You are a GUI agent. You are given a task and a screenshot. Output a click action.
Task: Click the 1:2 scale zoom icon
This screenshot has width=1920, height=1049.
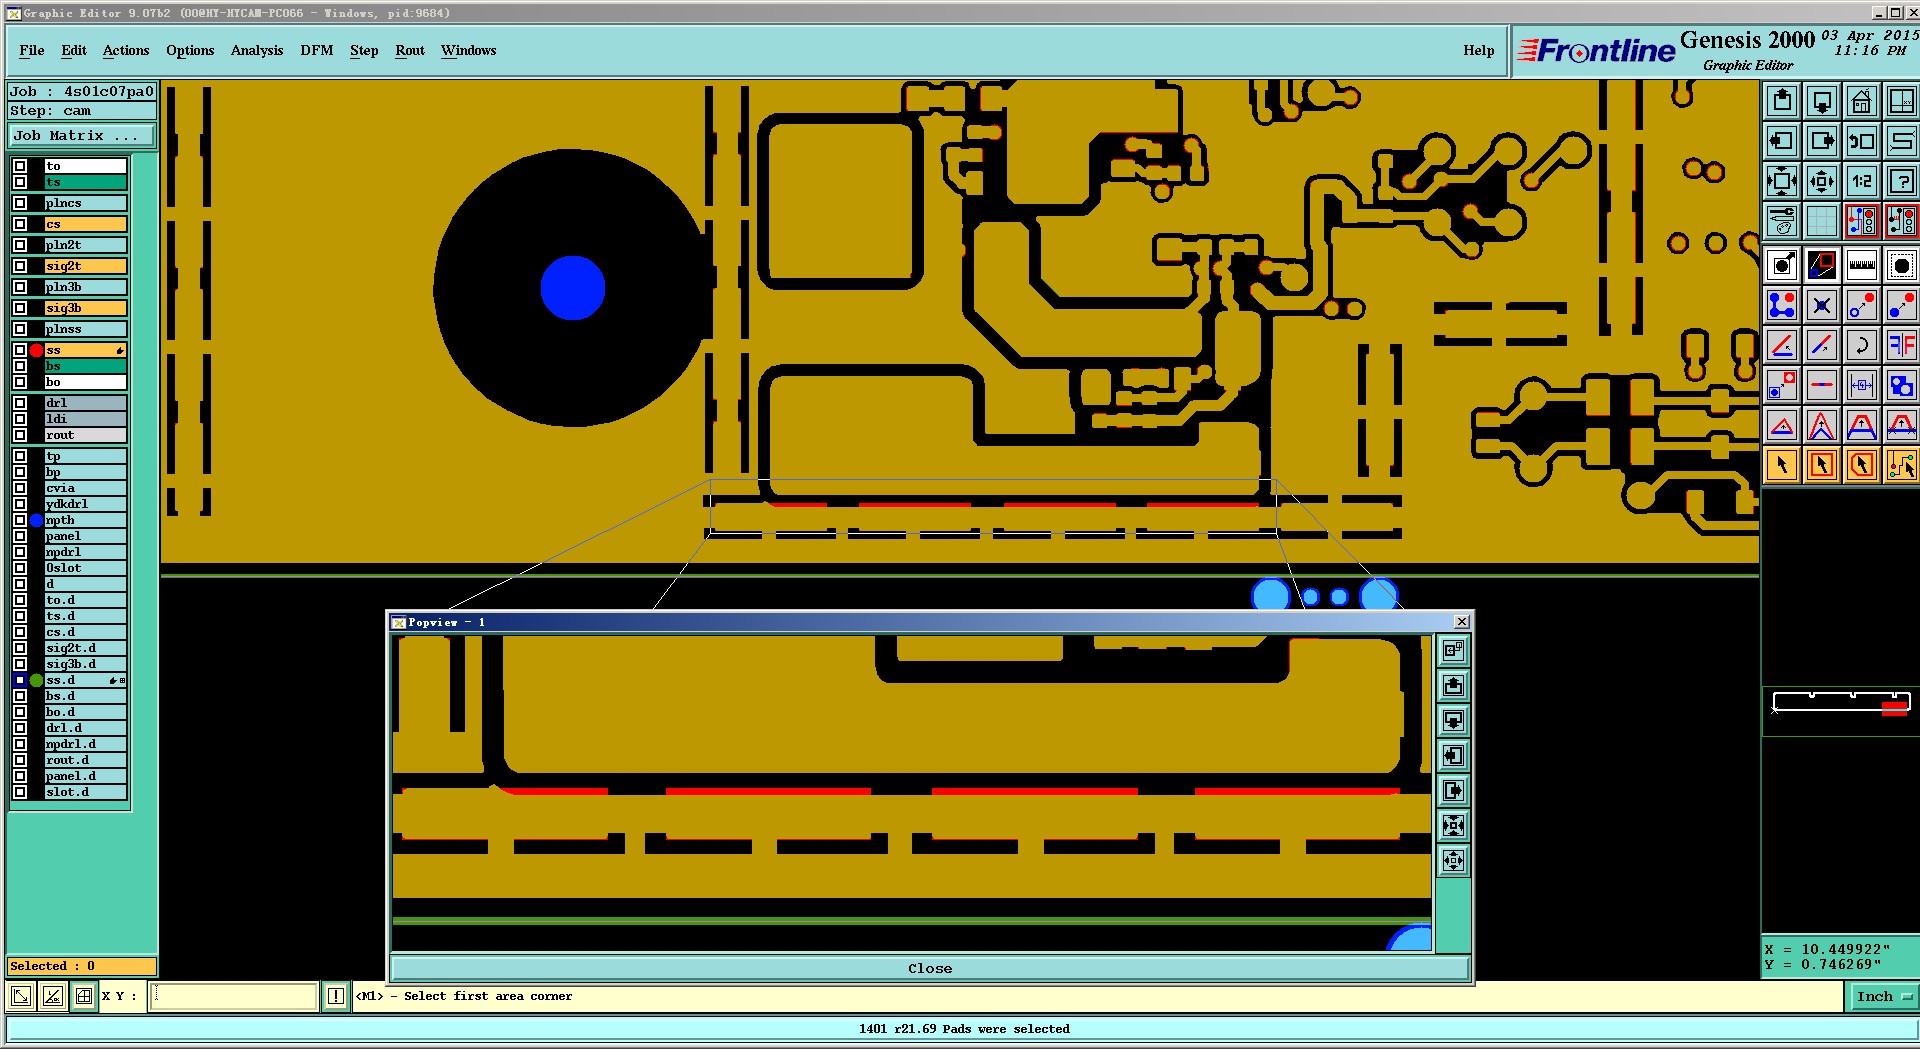pos(1861,181)
